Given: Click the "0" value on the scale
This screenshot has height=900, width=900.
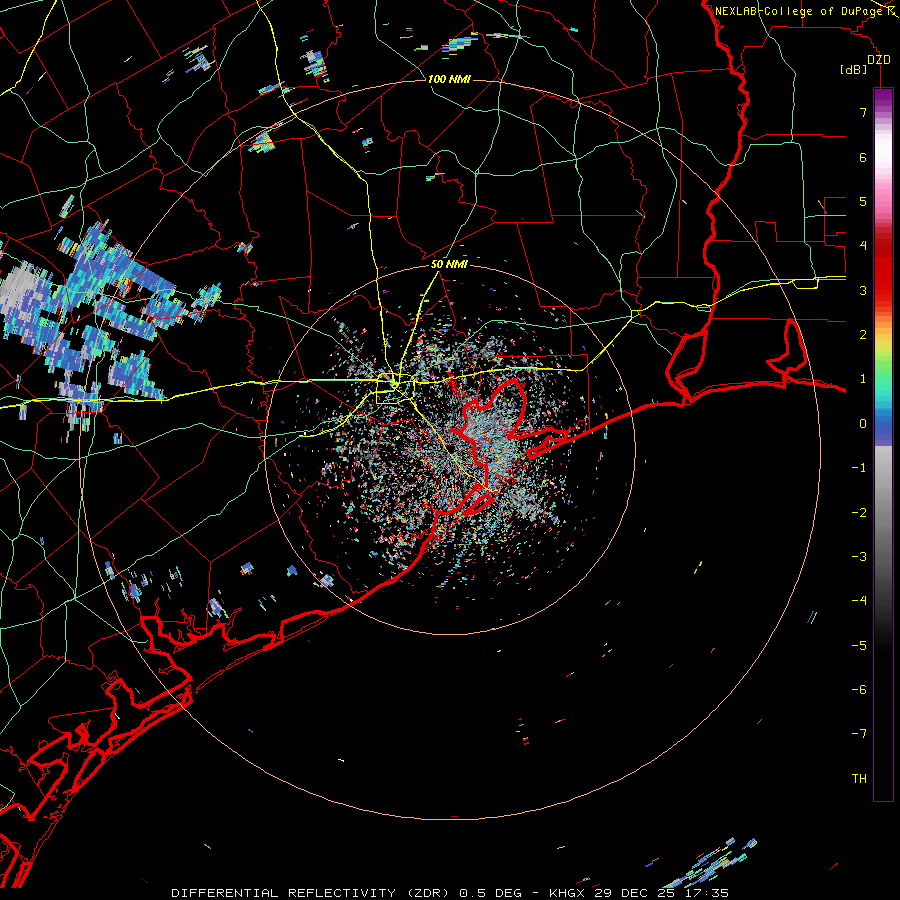Looking at the screenshot, I should point(863,424).
